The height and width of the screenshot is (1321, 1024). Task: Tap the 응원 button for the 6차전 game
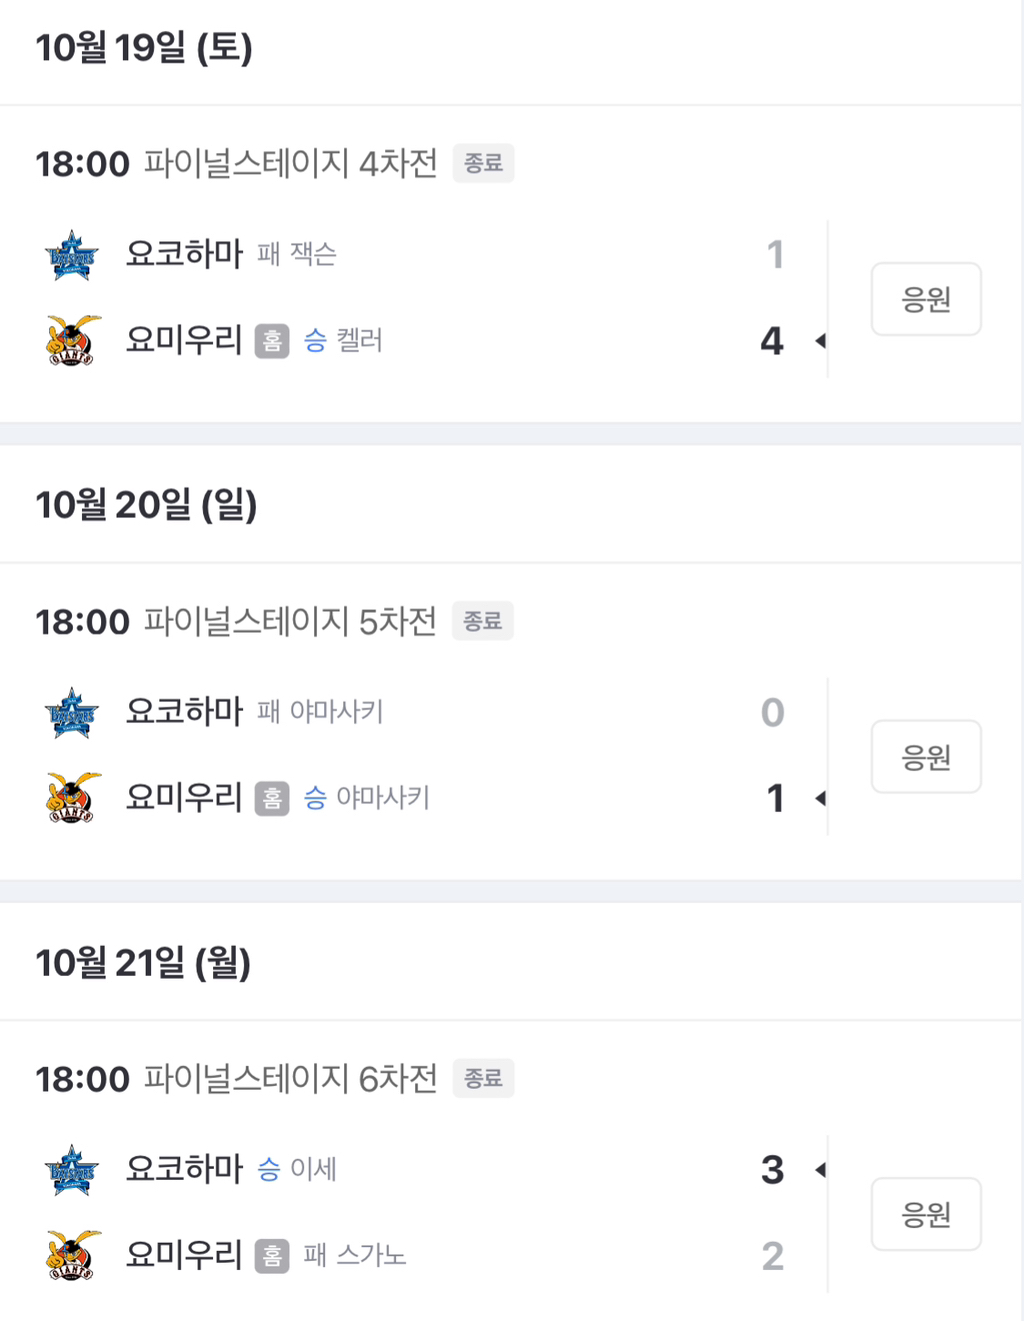[x=925, y=1214]
